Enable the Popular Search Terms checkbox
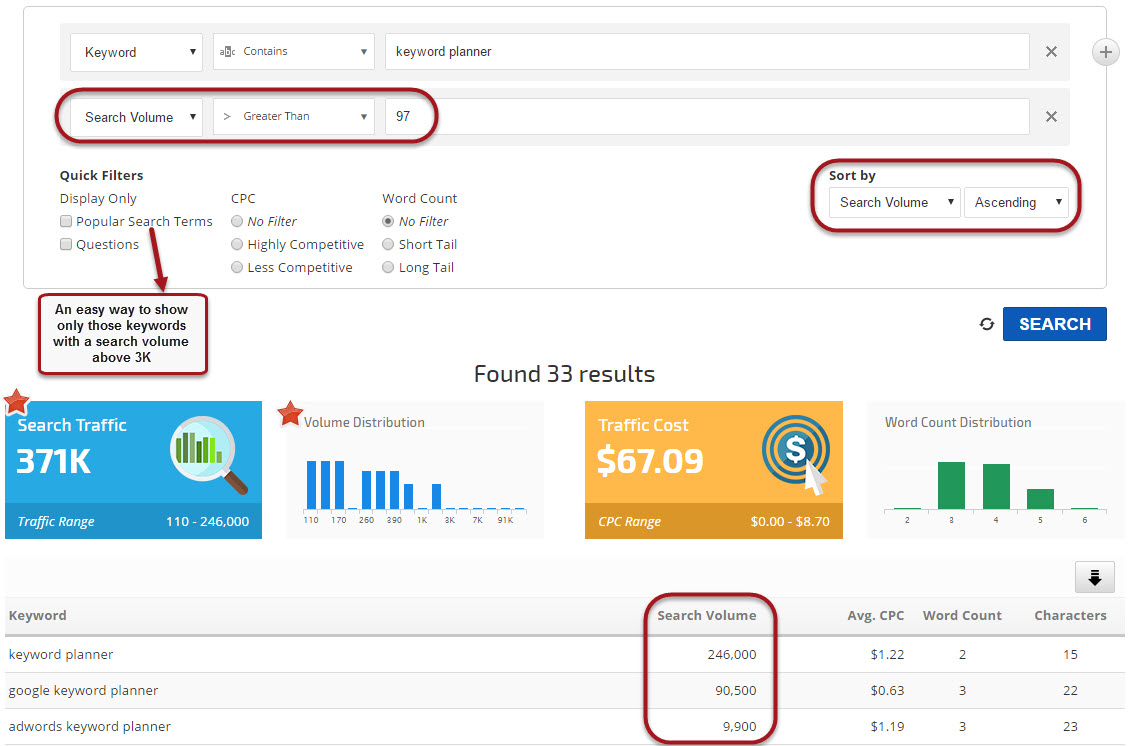Screen dimensions: 1133x746 click(66, 222)
